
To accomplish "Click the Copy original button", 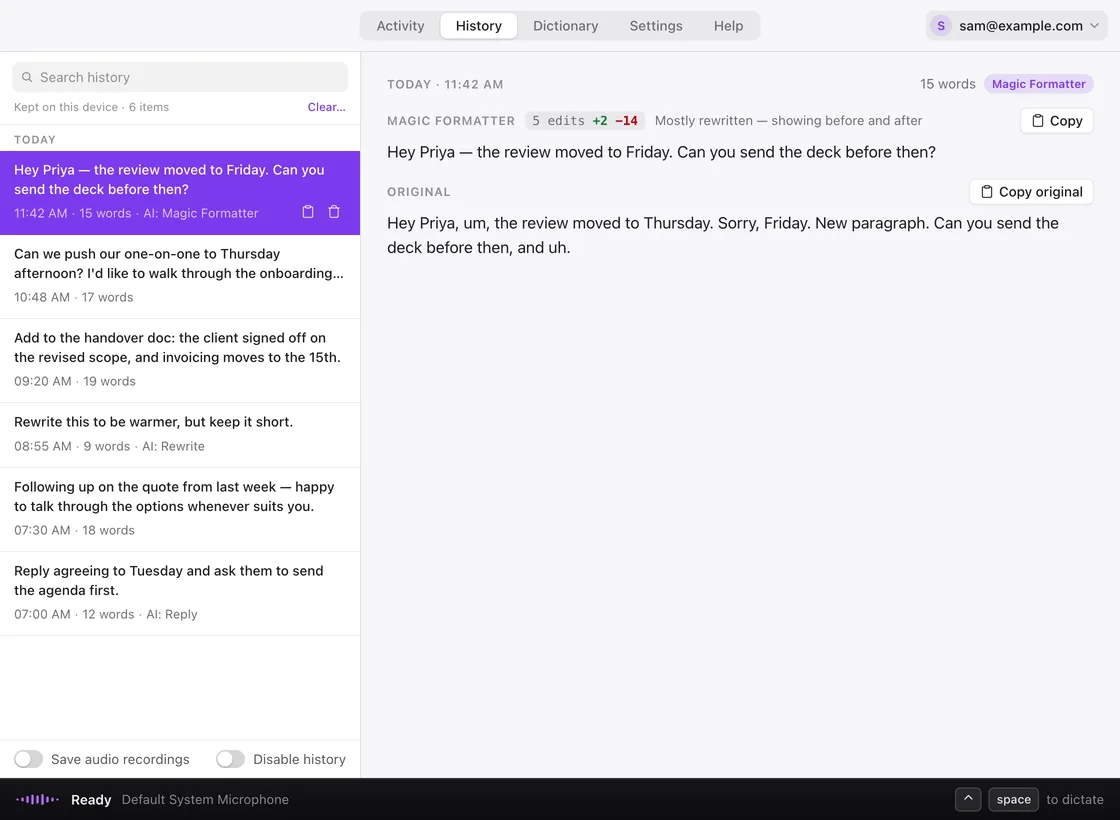I will coord(1031,191).
